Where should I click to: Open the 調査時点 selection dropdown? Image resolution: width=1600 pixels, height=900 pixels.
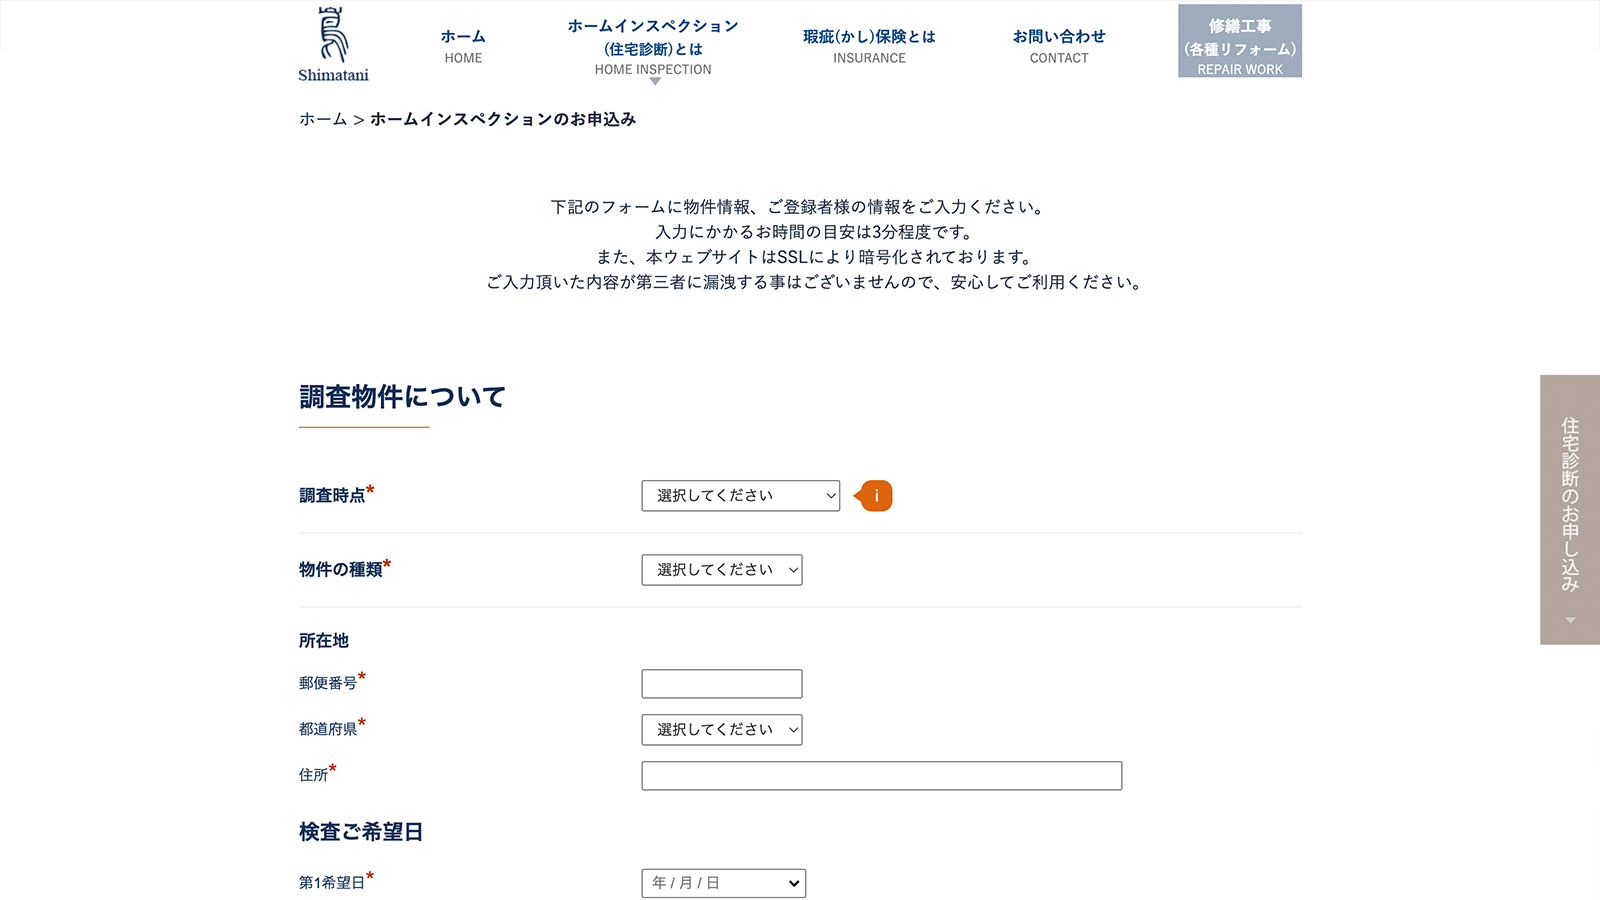tap(740, 495)
